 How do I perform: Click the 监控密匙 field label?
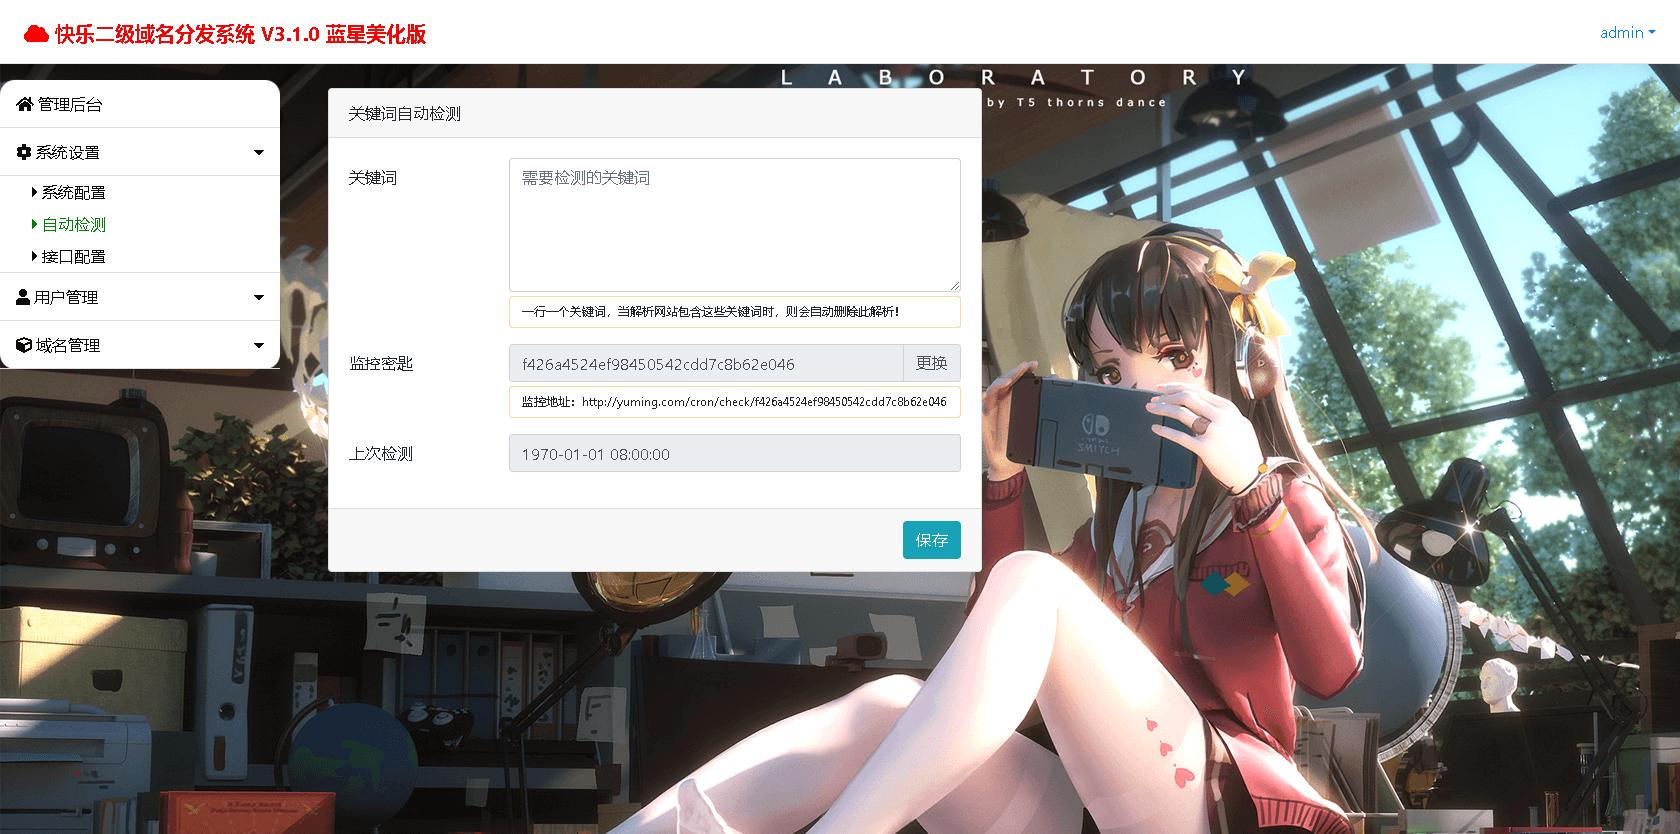[x=381, y=364]
